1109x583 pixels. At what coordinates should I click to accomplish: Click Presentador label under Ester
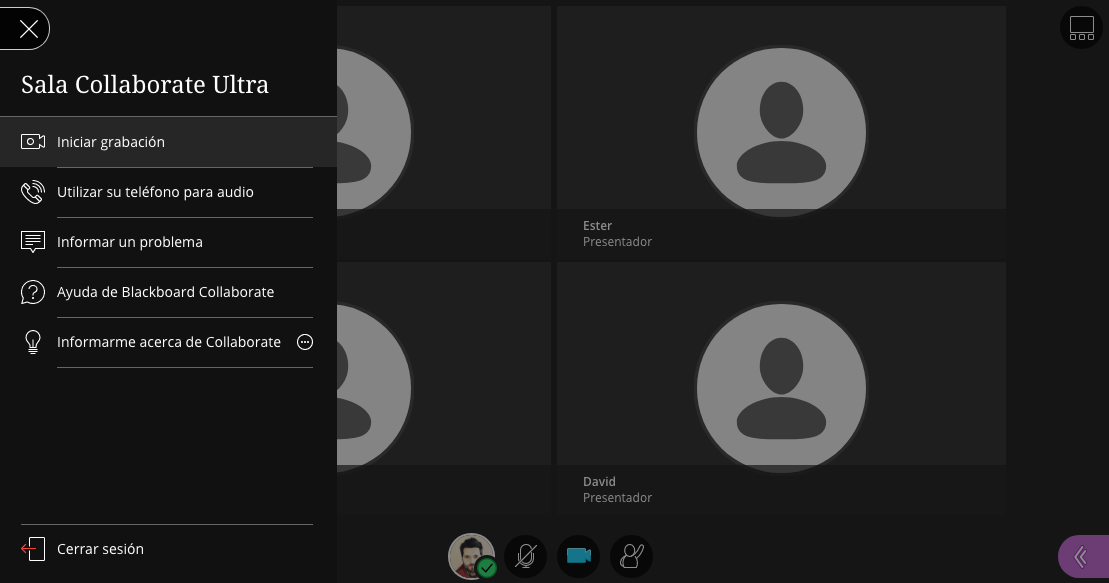tap(617, 242)
